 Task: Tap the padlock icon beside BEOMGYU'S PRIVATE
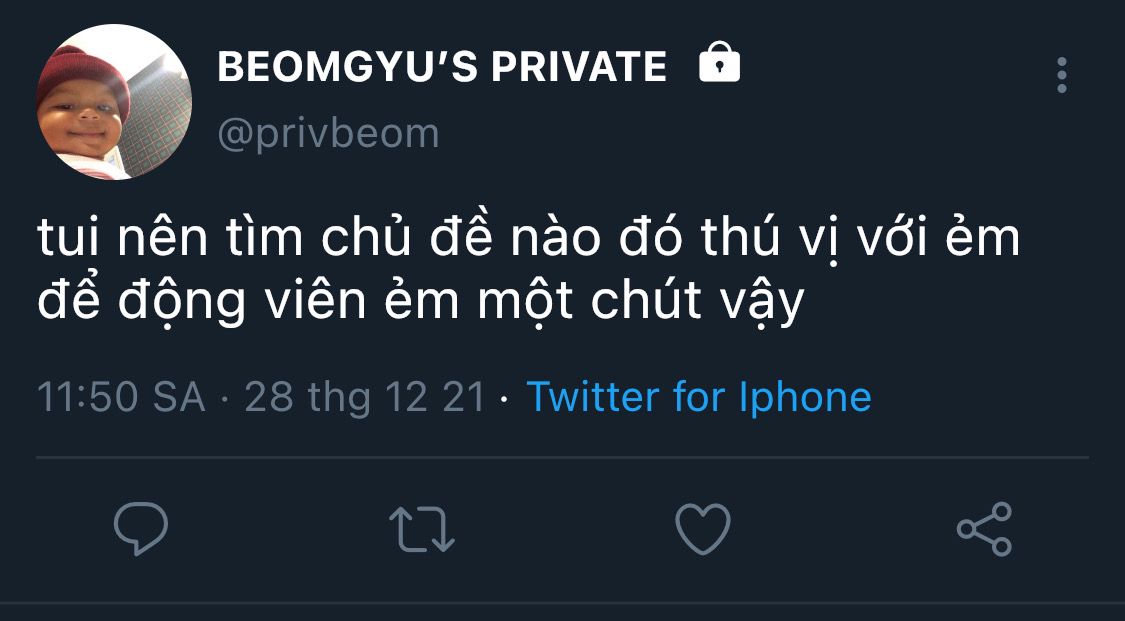pos(720,62)
